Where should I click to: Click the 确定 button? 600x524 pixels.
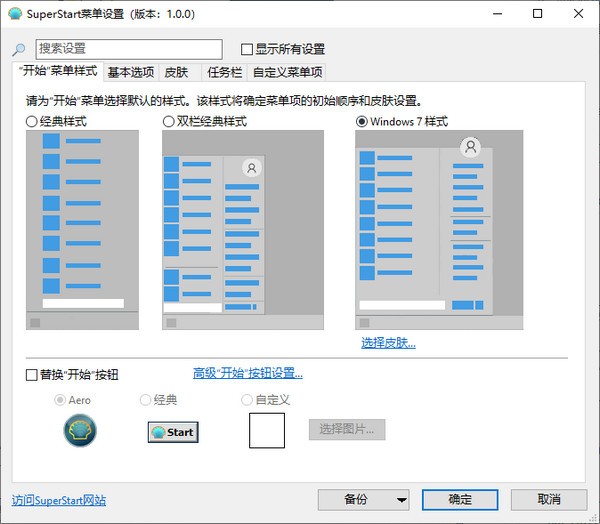pyautogui.click(x=460, y=500)
